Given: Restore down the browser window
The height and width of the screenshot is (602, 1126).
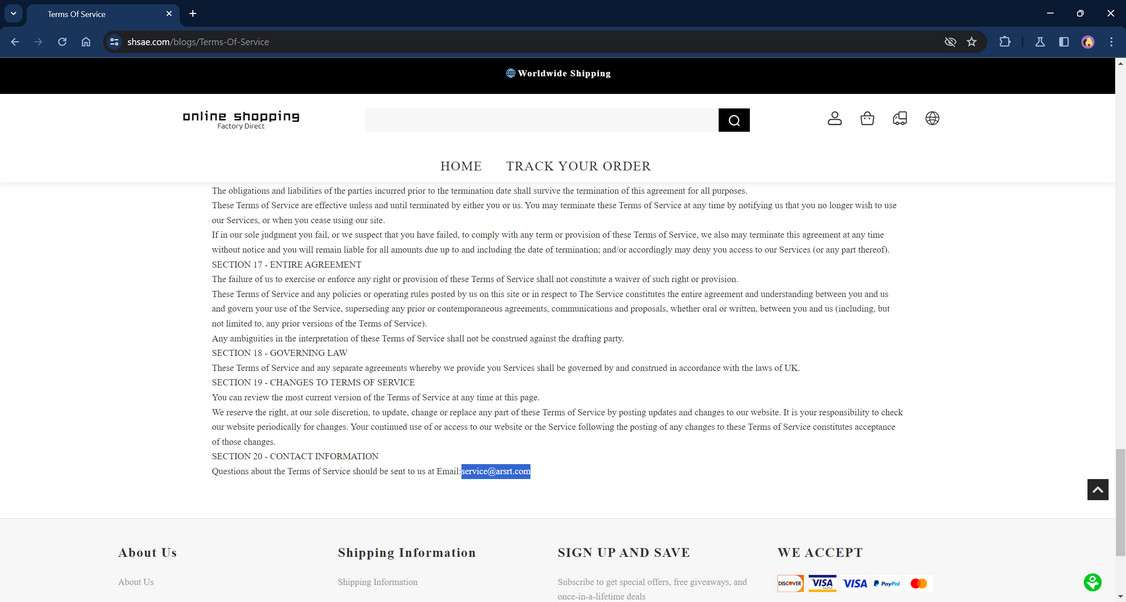Looking at the screenshot, I should pos(1080,13).
